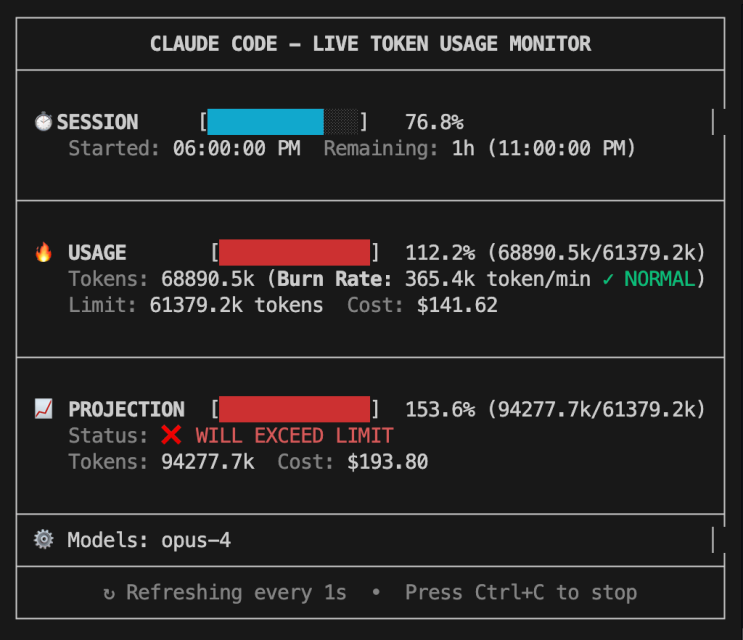This screenshot has height=640, width=743.
Task: Click the opus-4 model name
Action: point(196,540)
